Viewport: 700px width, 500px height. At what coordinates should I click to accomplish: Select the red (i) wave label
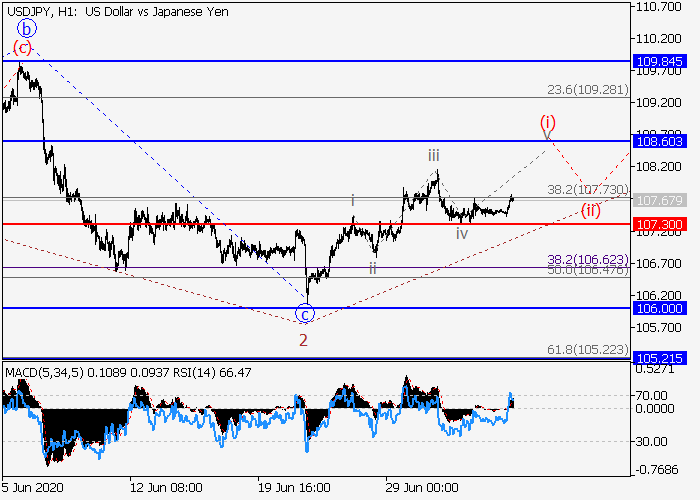548,122
